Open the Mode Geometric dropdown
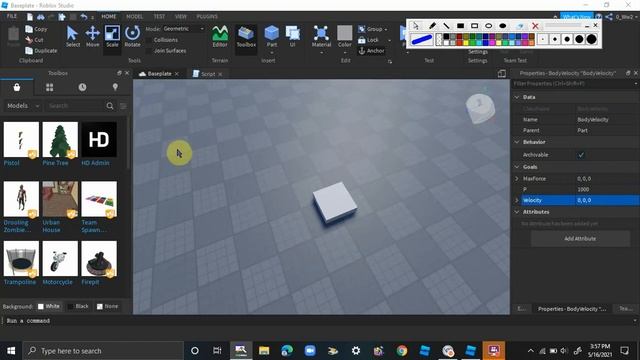The width and height of the screenshot is (640, 360). (x=183, y=29)
